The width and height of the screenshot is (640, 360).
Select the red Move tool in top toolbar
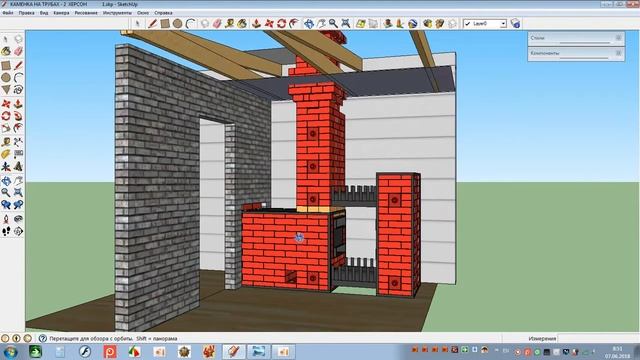pos(269,24)
